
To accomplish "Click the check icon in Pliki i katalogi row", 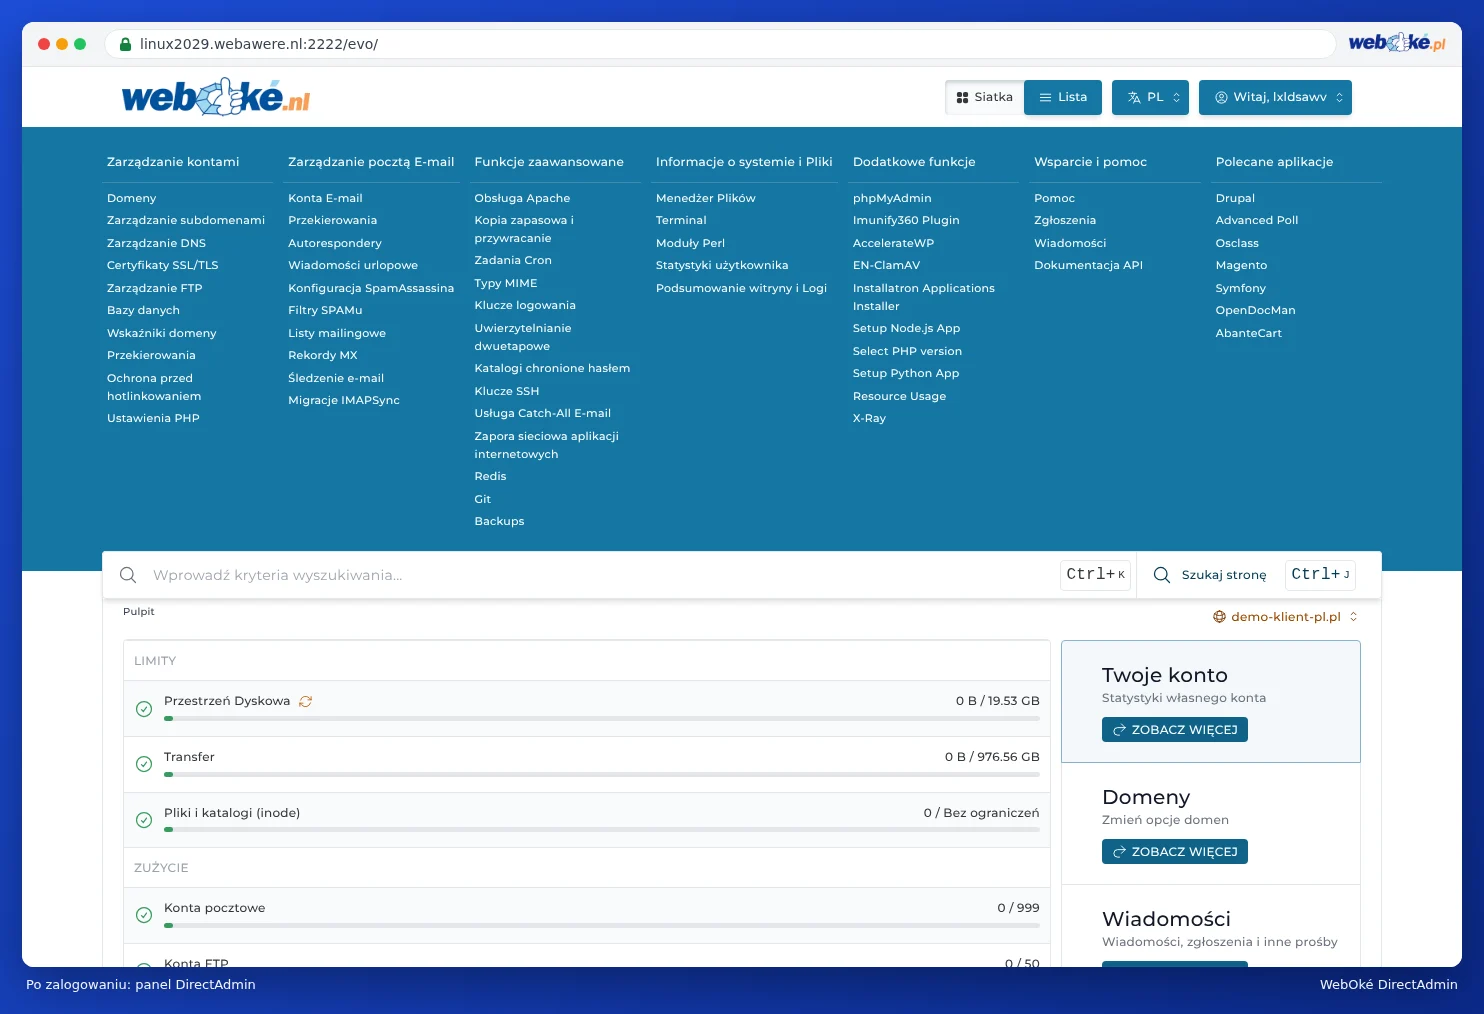I will pos(144,820).
